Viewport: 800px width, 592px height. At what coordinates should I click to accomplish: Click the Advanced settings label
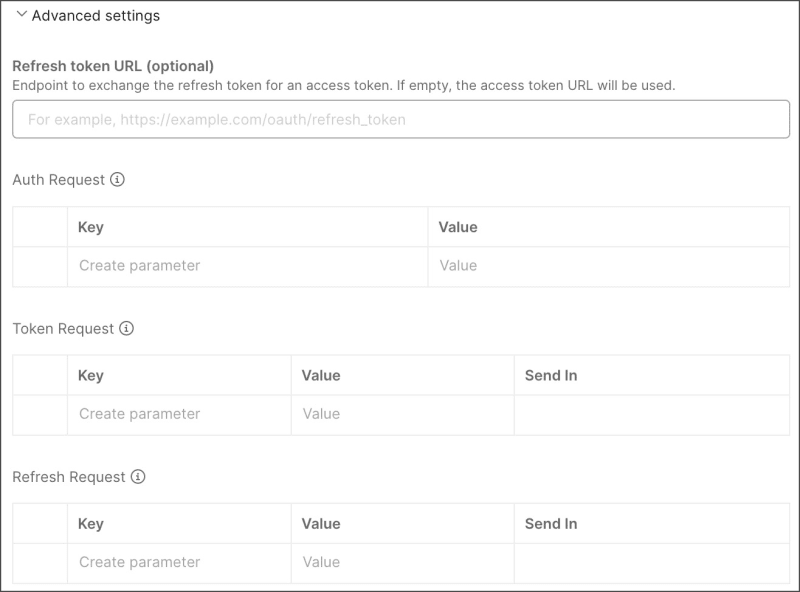click(x=96, y=15)
